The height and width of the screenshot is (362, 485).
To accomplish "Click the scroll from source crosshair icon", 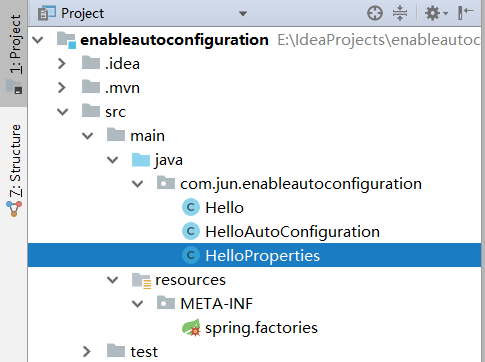I will click(375, 14).
